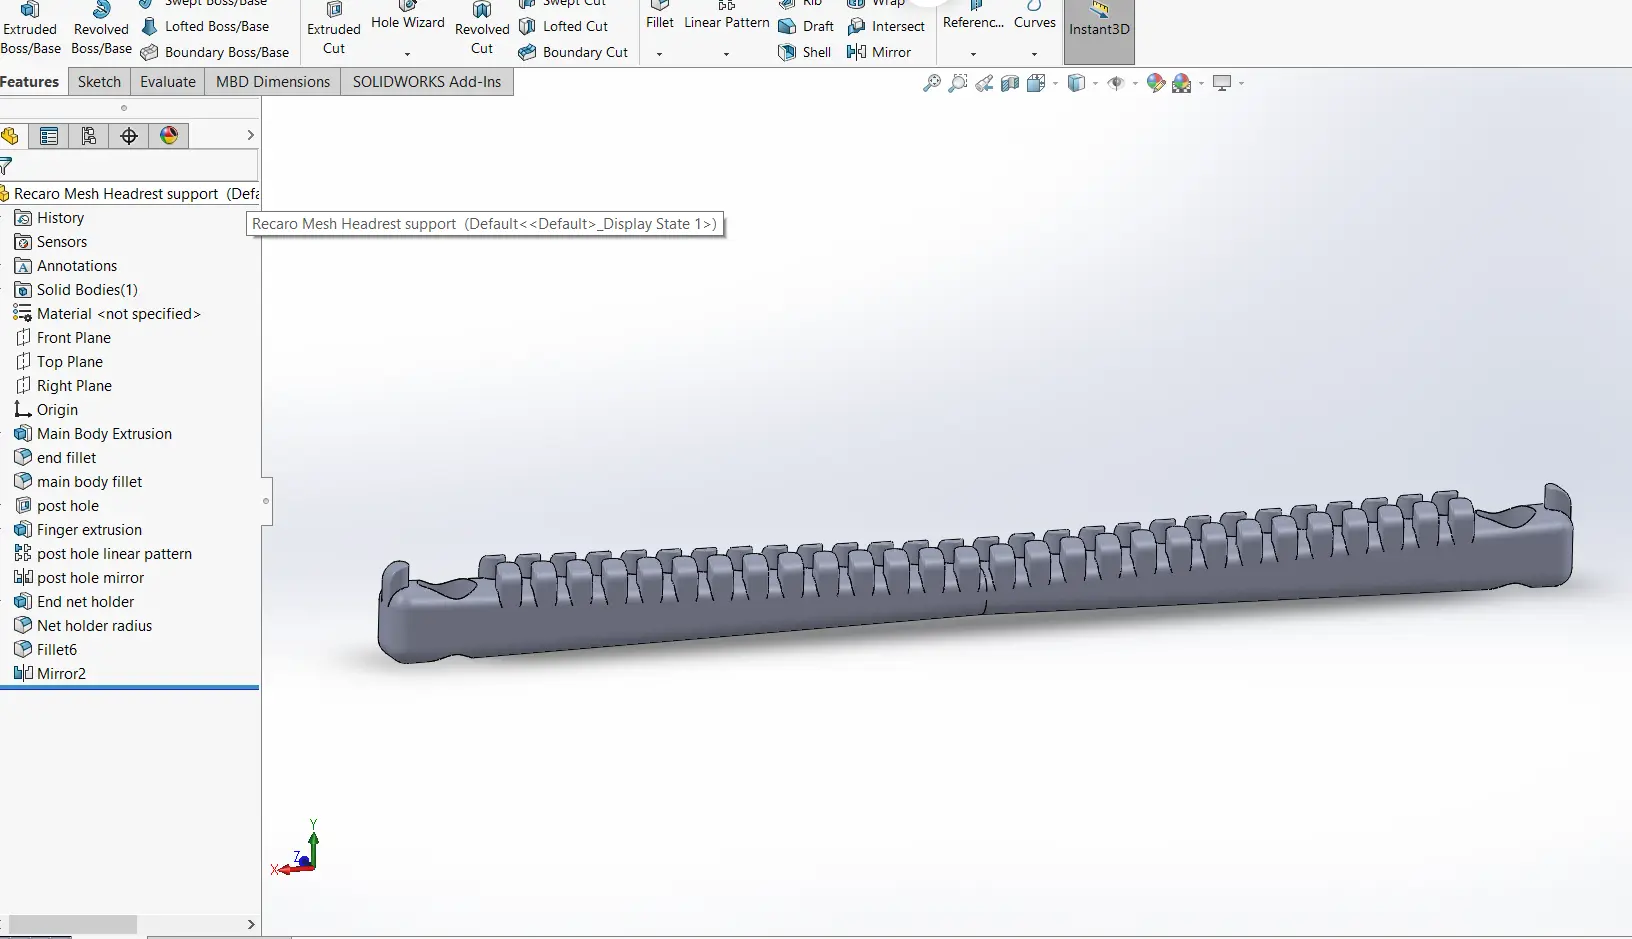Open the View Orientation cube
This screenshot has height=939, width=1632.
pos(1035,83)
